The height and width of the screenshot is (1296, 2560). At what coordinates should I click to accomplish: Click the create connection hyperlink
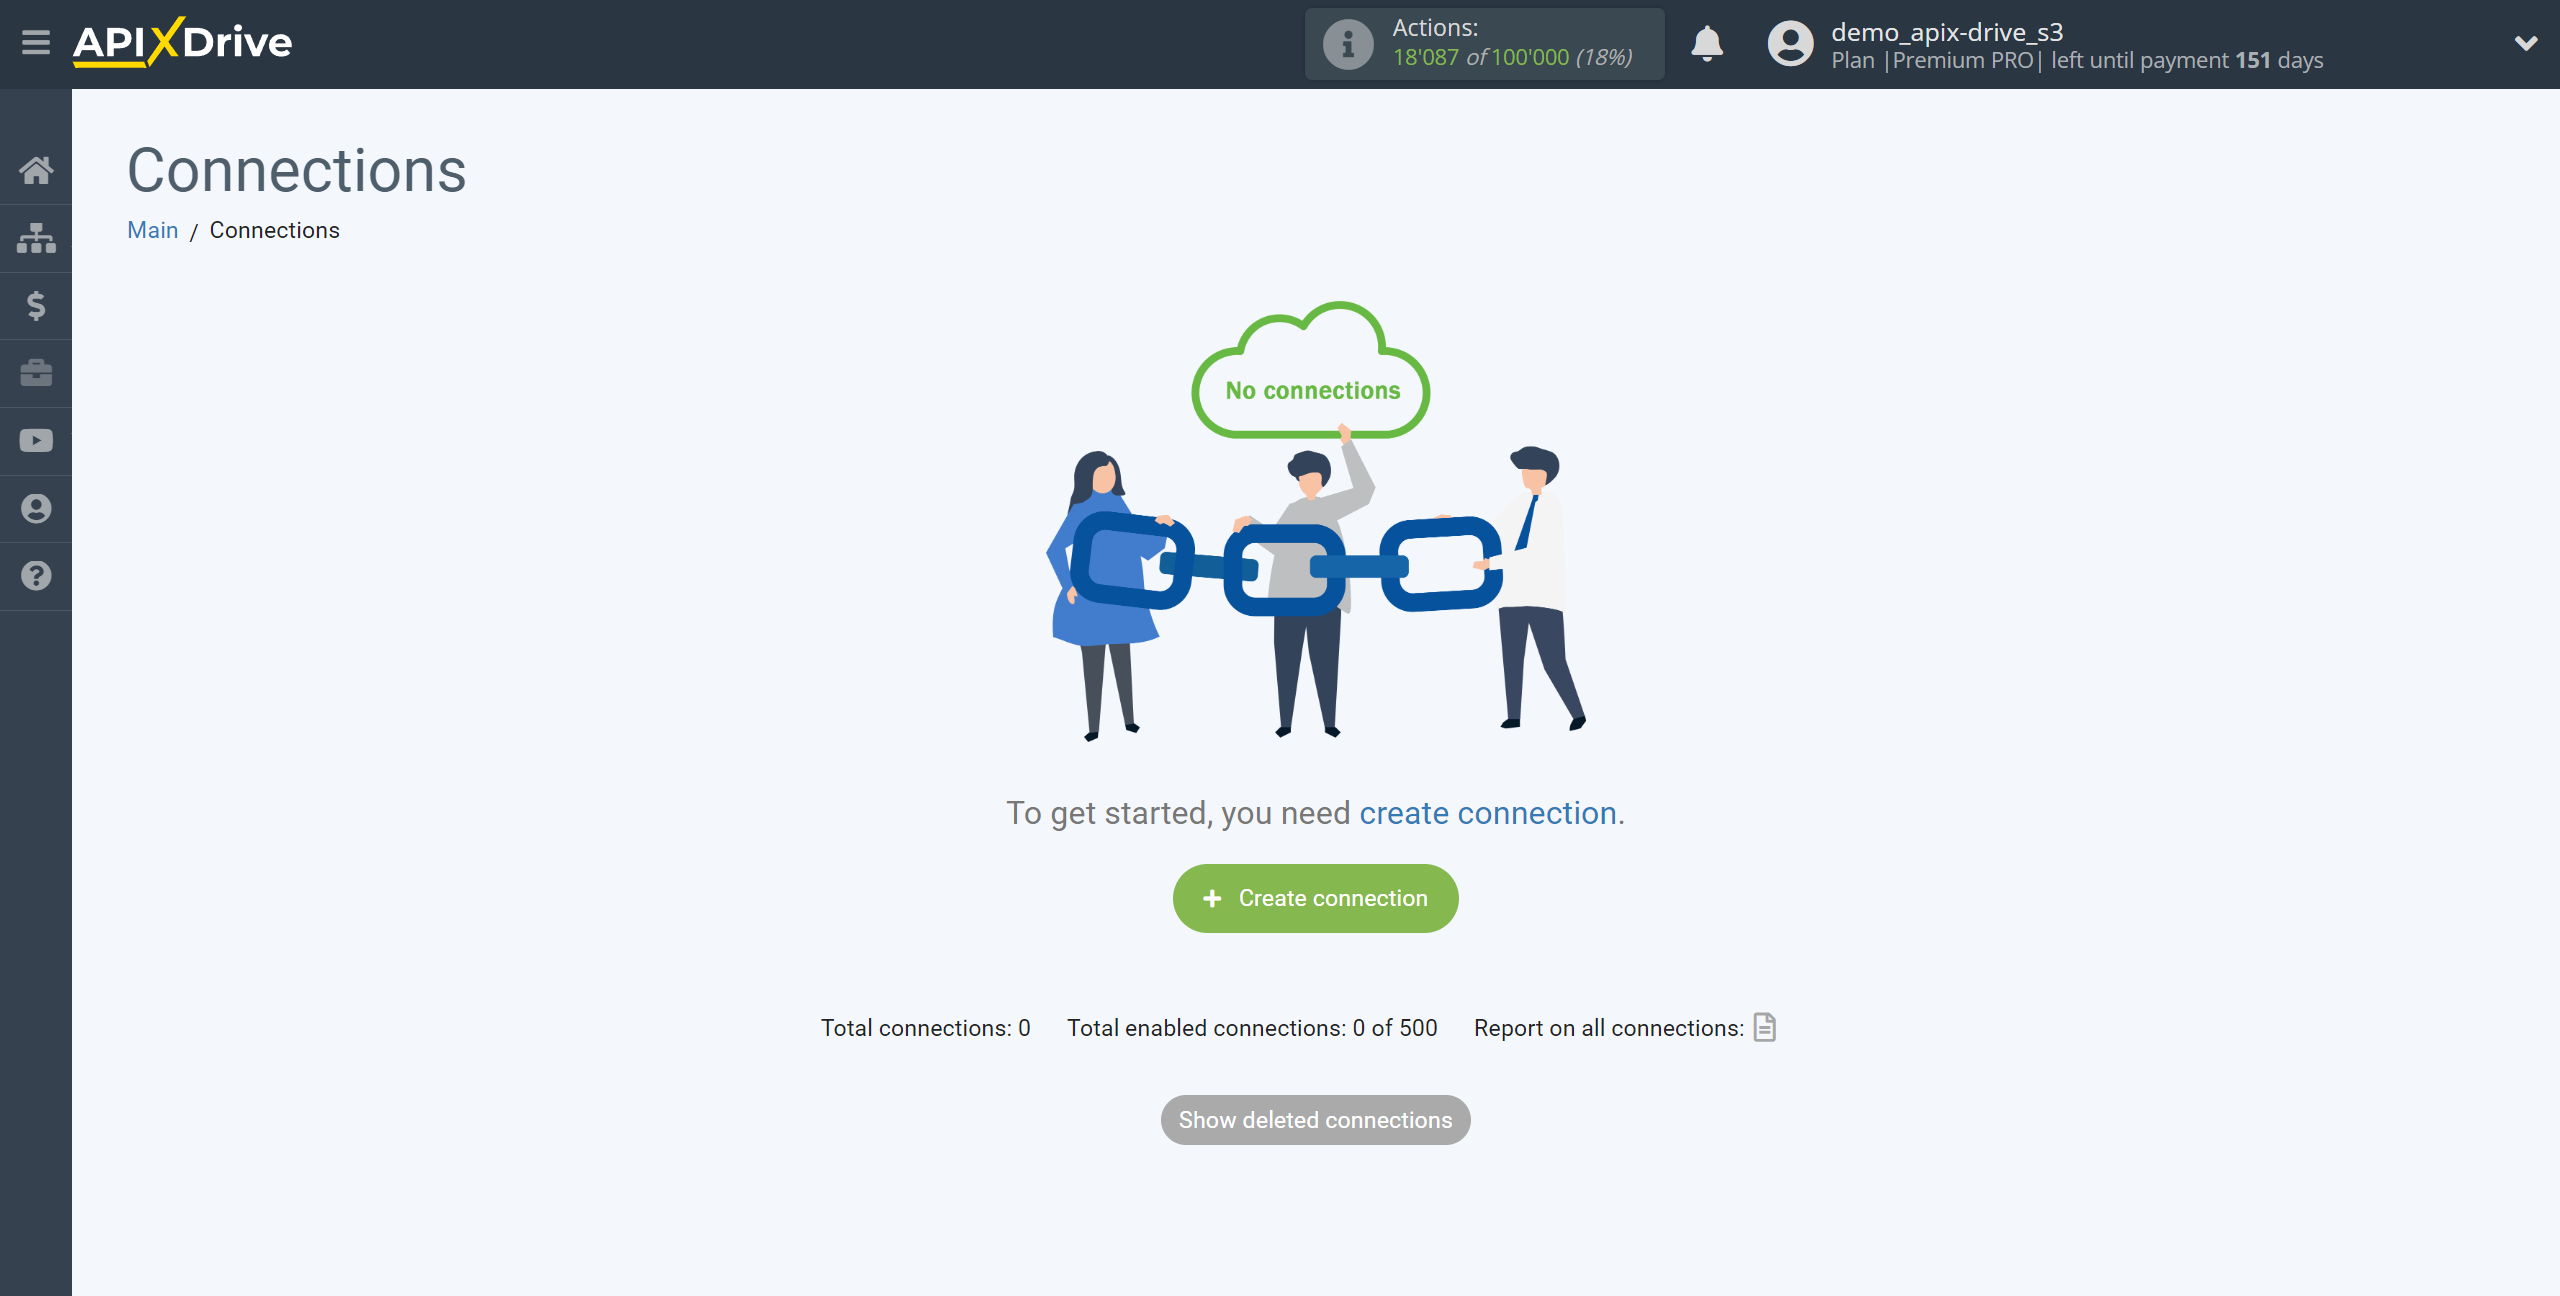tap(1487, 812)
